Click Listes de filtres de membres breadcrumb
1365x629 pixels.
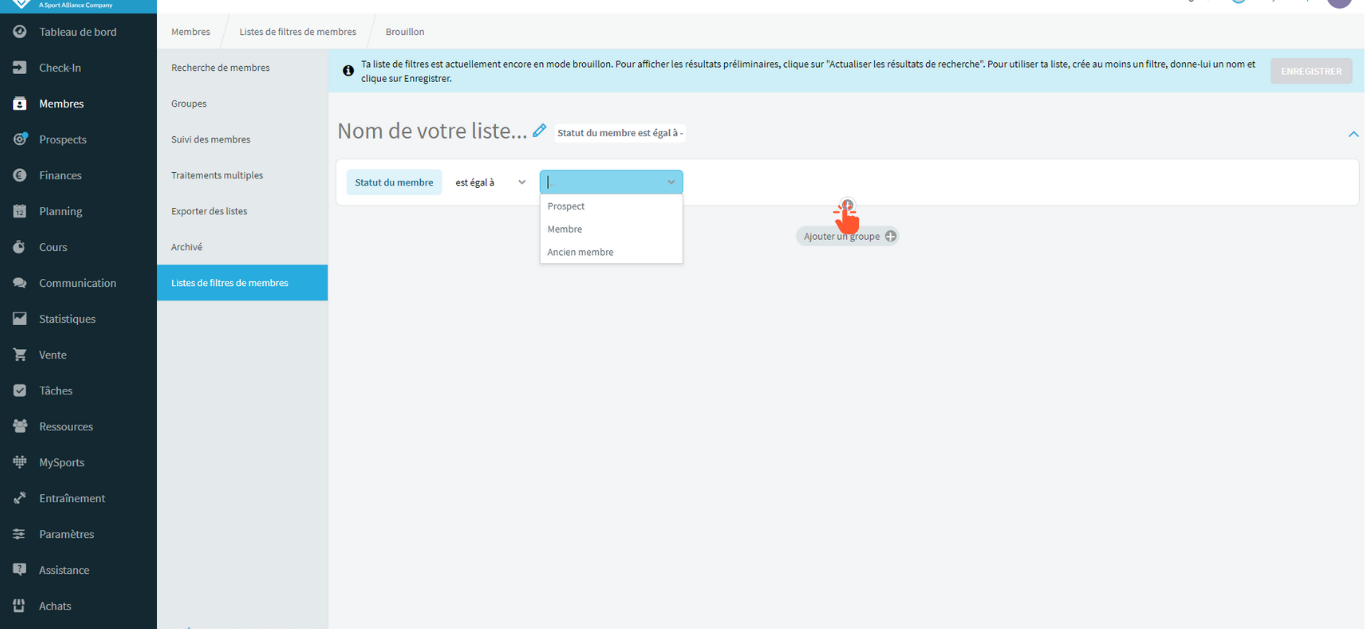tap(298, 32)
